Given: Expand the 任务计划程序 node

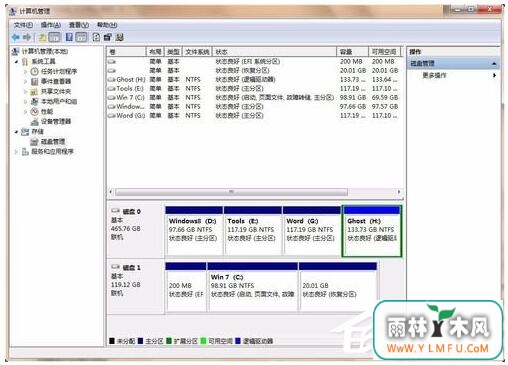Looking at the screenshot, I should coord(26,72).
